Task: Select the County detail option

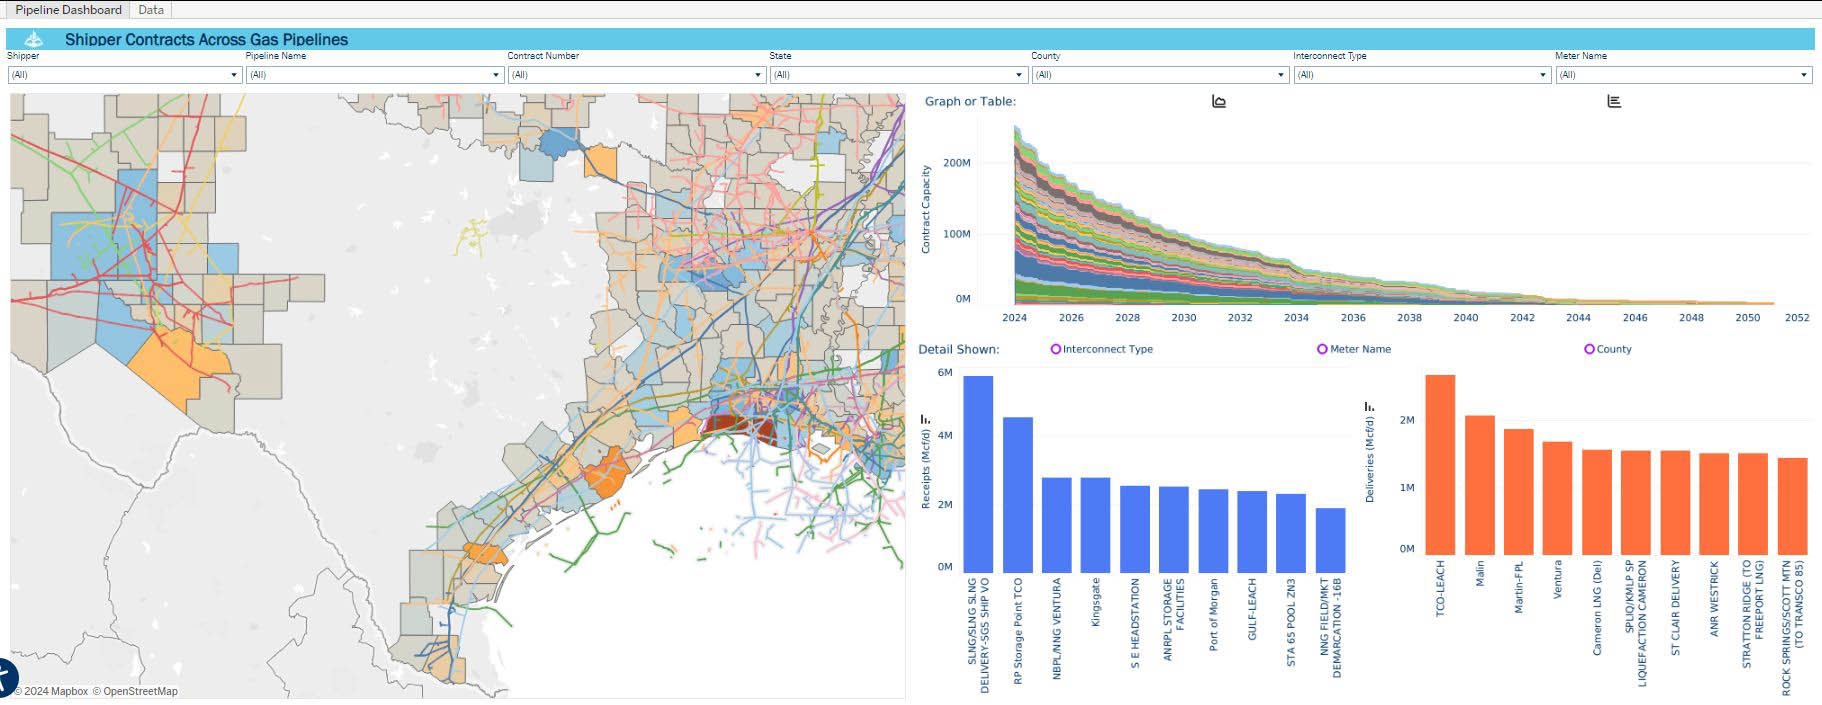Action: [x=1607, y=349]
